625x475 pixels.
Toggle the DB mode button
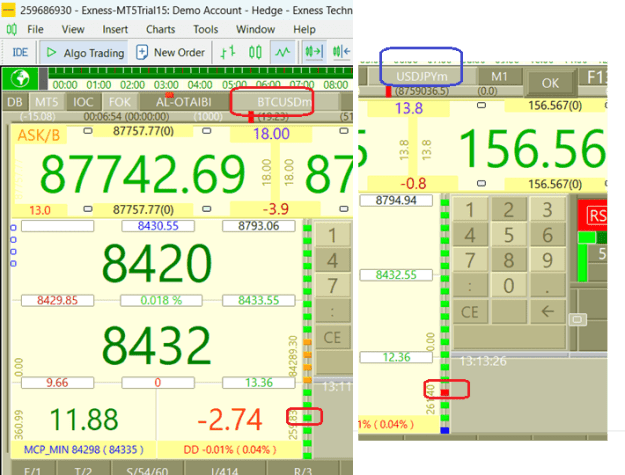[x=15, y=102]
